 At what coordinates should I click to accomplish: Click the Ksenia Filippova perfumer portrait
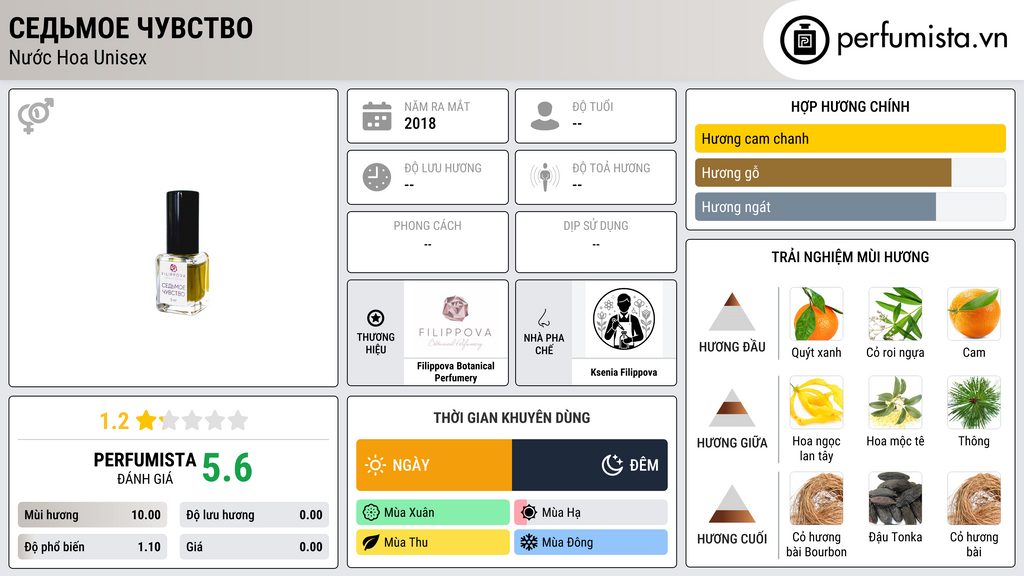click(624, 319)
